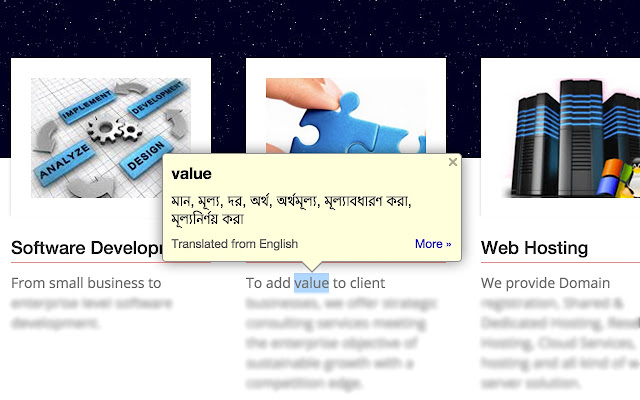The image size is (640, 400).
Task: Open the Software Development cycle image
Action: pyautogui.click(x=111, y=138)
